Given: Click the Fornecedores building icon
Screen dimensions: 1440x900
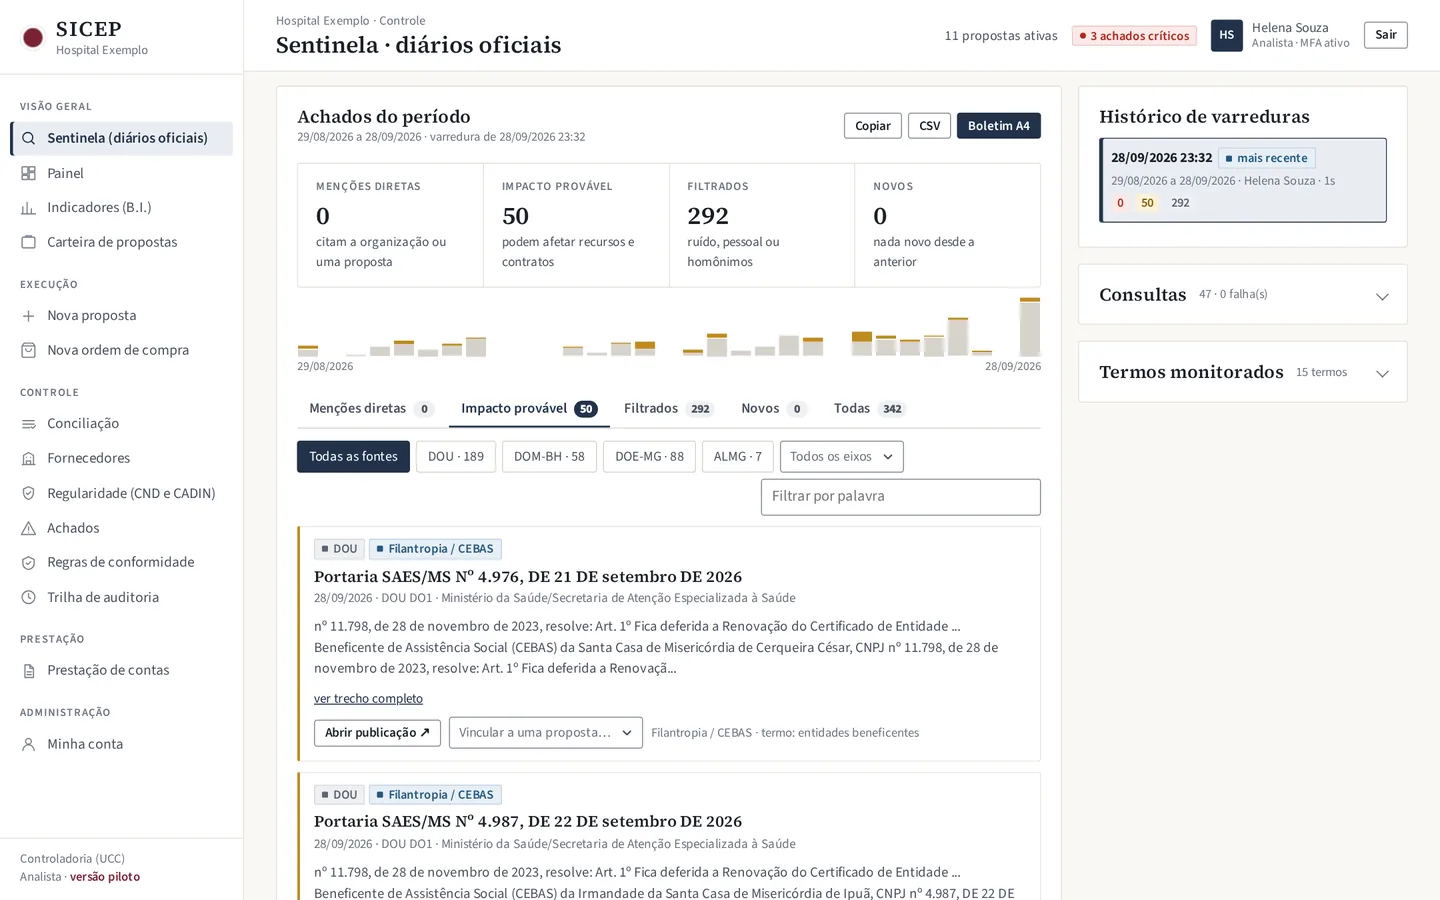Looking at the screenshot, I should pos(28,458).
